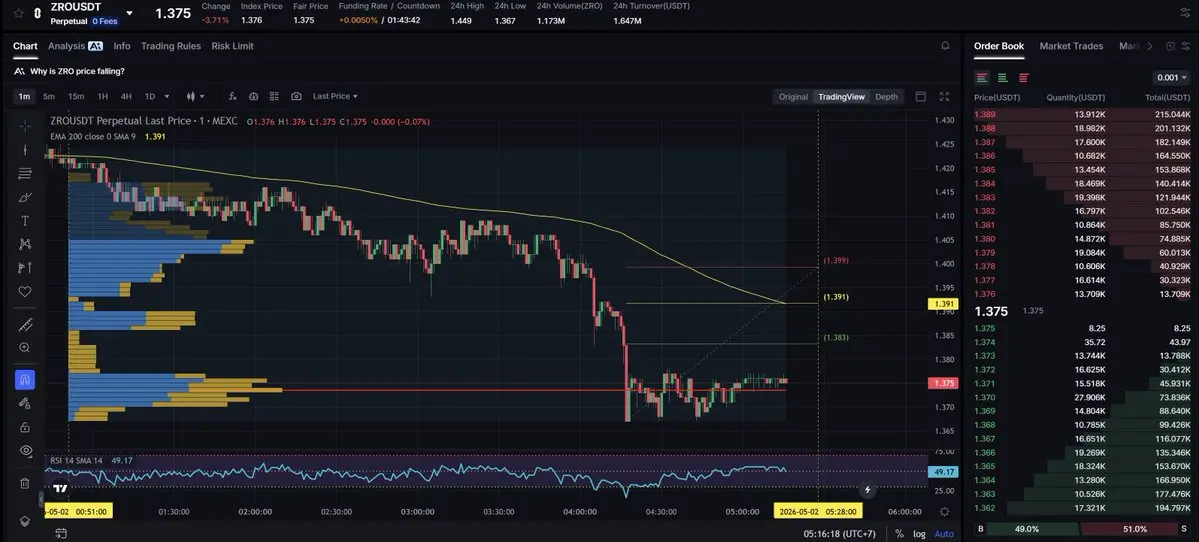
Task: Select the 5m timeframe
Action: coord(49,96)
